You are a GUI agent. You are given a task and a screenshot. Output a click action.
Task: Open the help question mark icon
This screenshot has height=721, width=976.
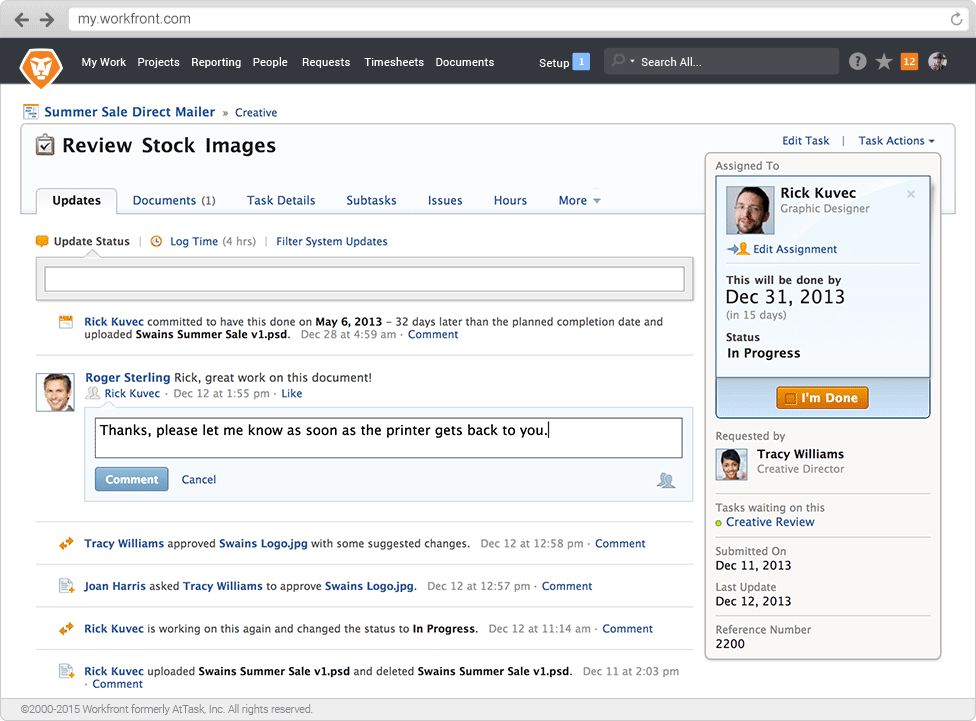[x=857, y=62]
